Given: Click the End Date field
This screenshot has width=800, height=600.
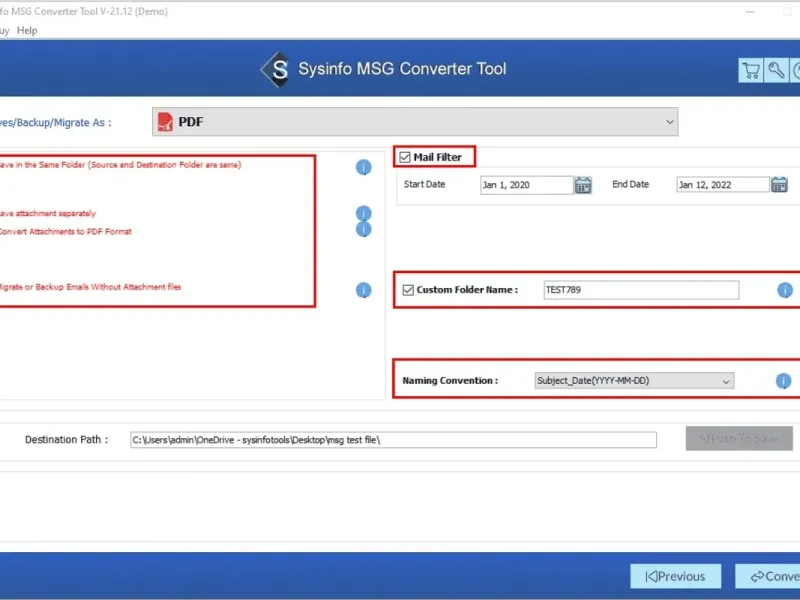Looking at the screenshot, I should [x=723, y=185].
